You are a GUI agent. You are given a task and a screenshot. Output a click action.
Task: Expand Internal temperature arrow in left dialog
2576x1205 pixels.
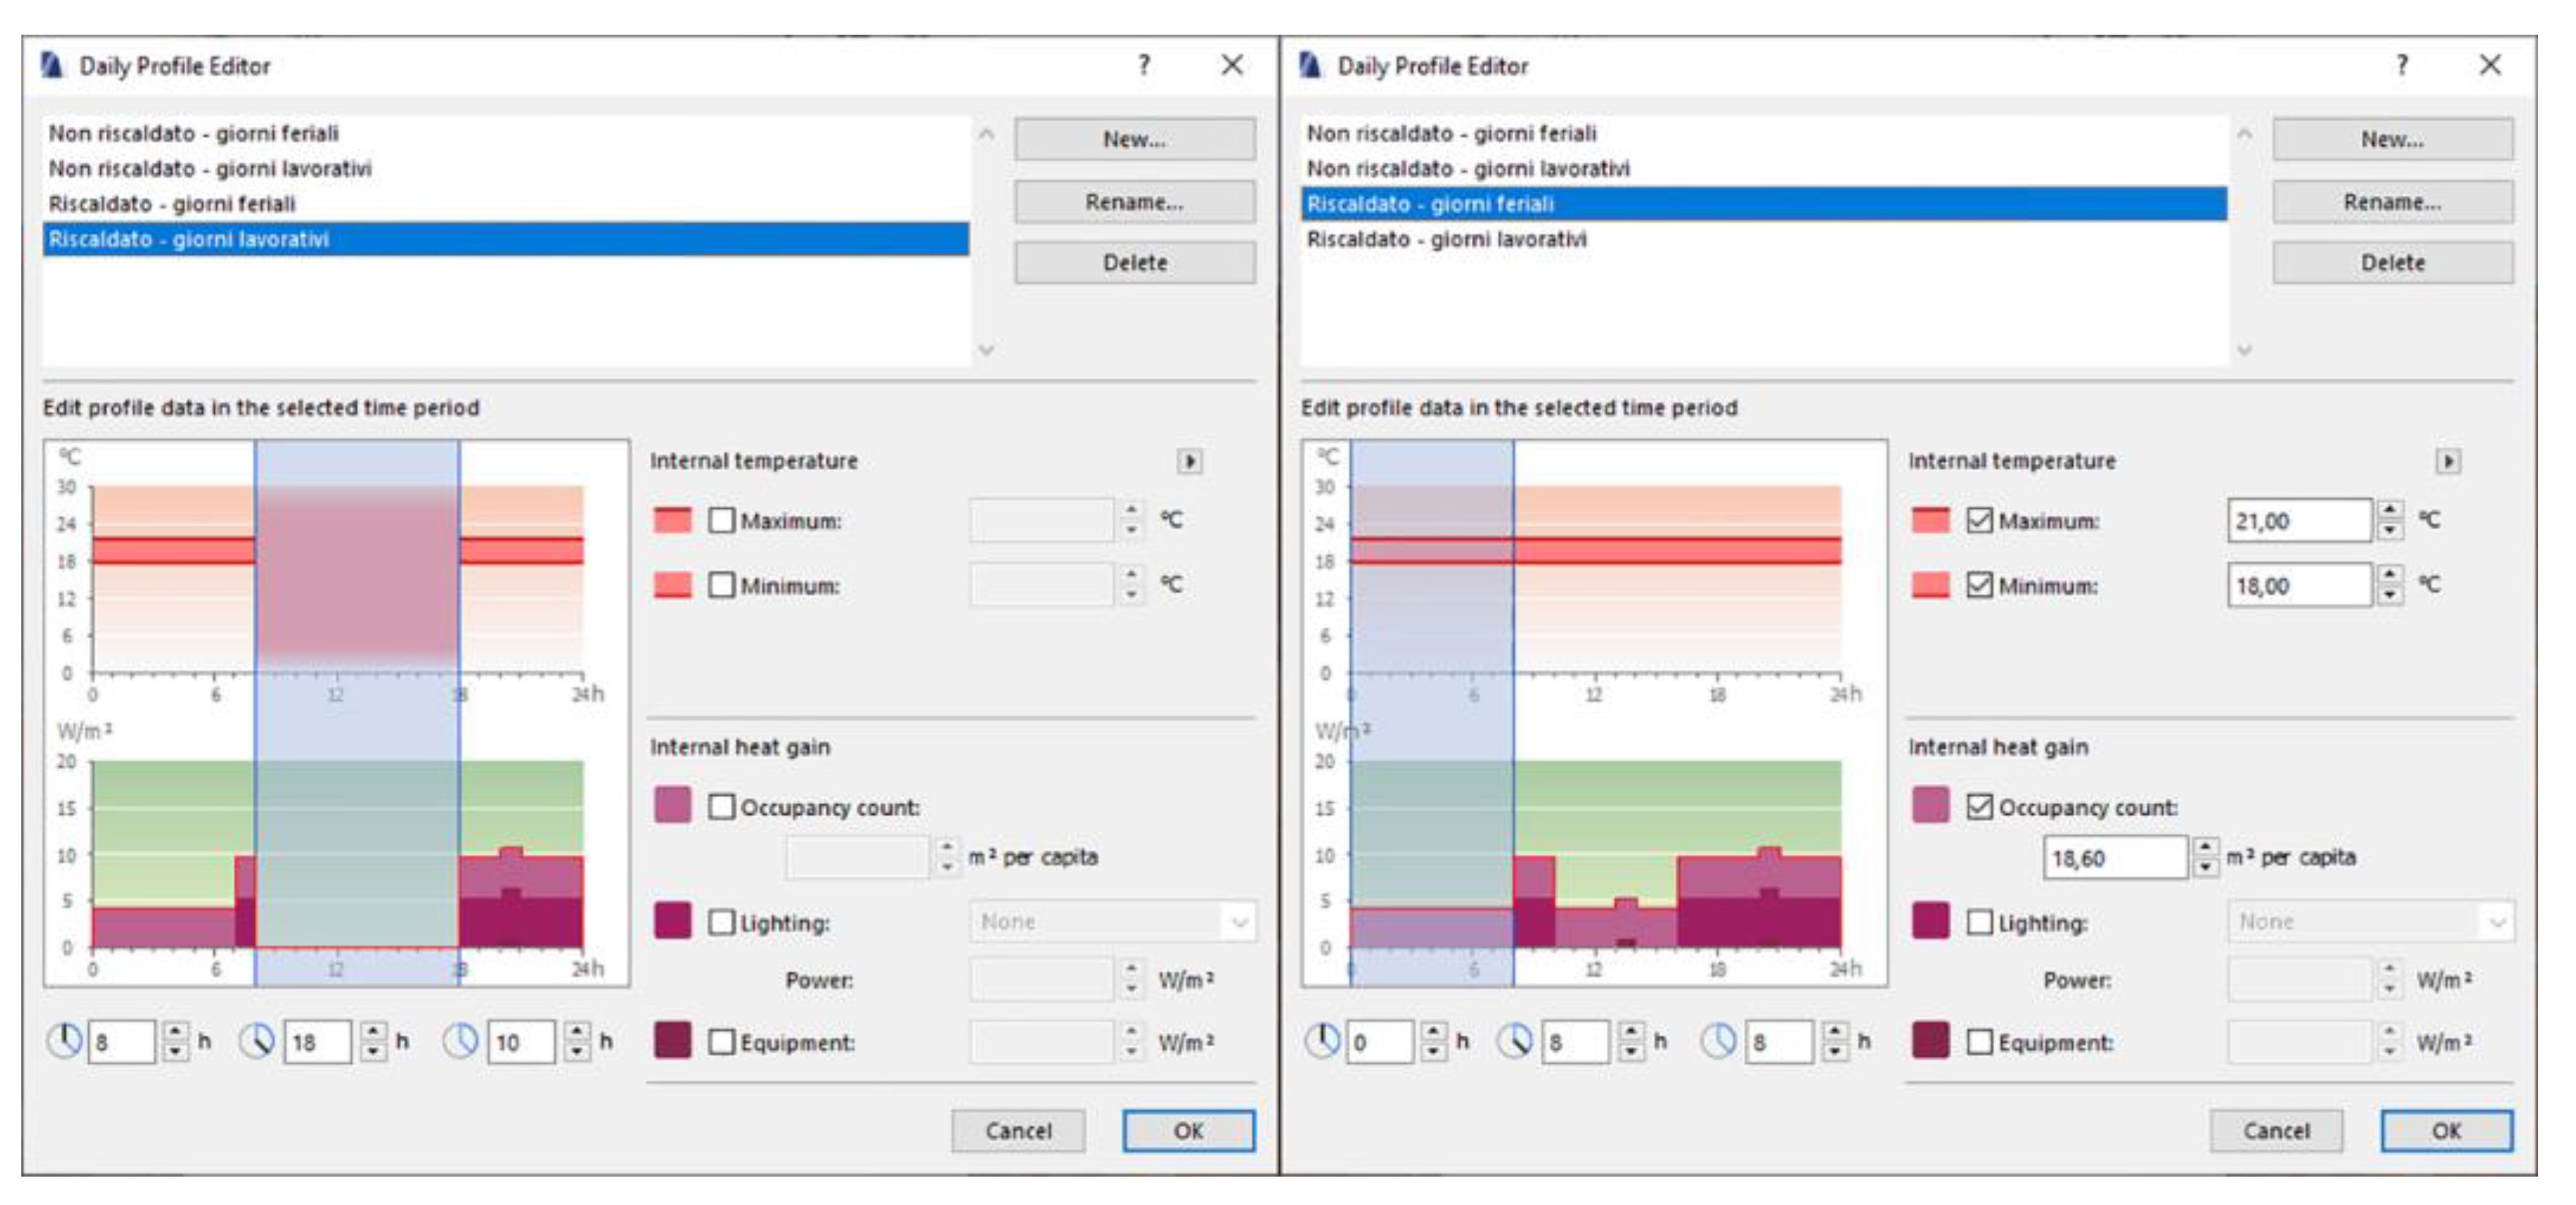[x=1189, y=461]
